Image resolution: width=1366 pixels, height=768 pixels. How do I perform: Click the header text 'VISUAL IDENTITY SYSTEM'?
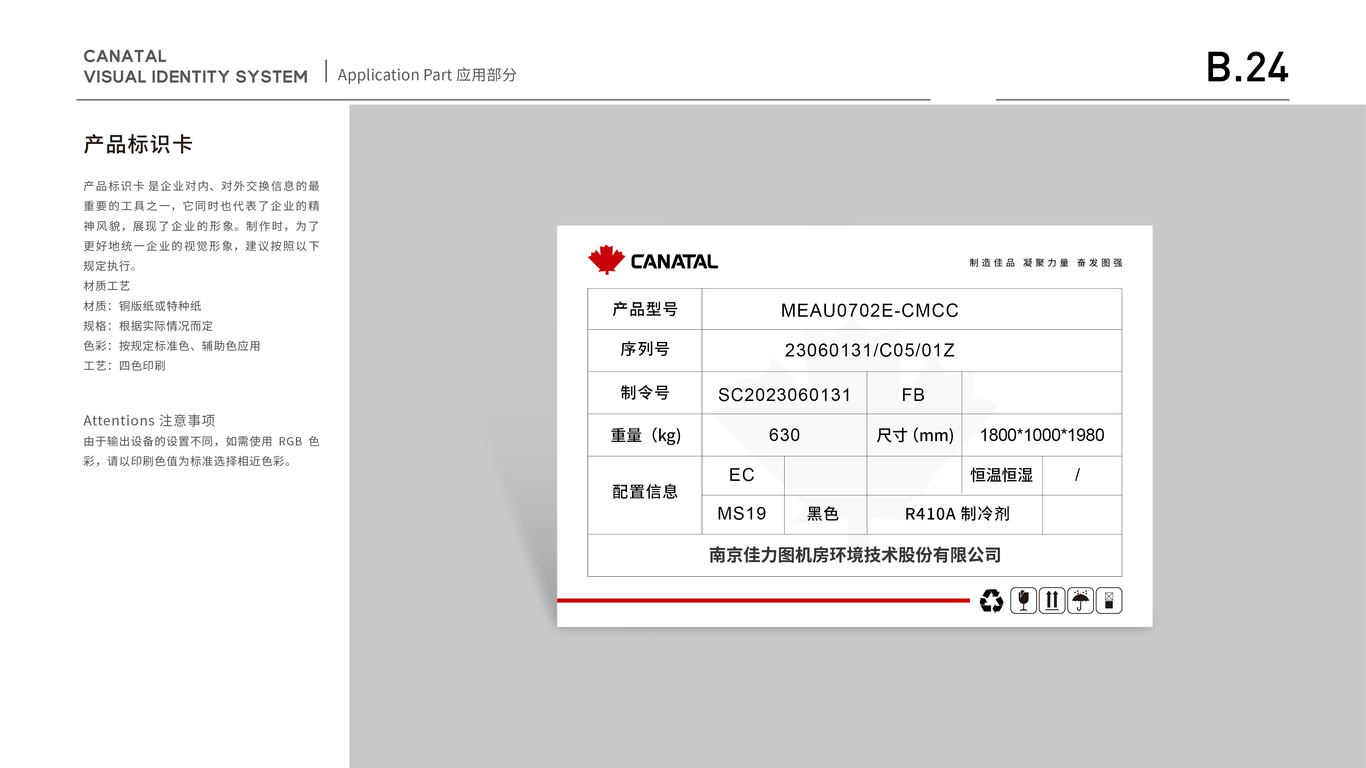196,77
